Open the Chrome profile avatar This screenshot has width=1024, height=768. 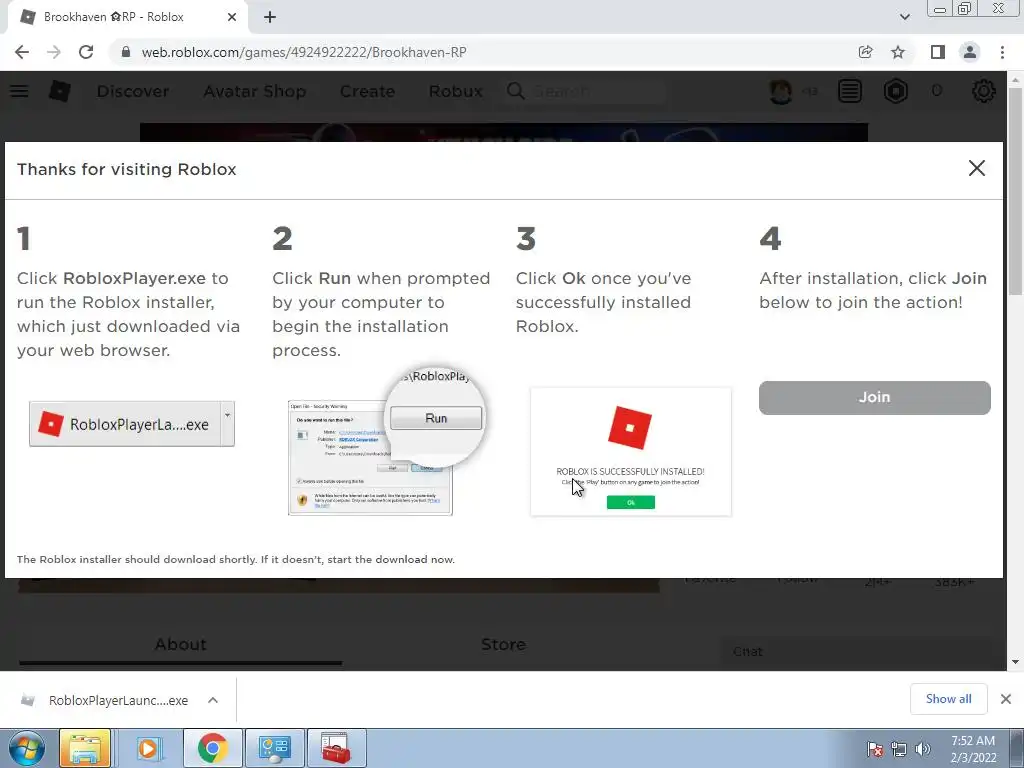pos(970,52)
